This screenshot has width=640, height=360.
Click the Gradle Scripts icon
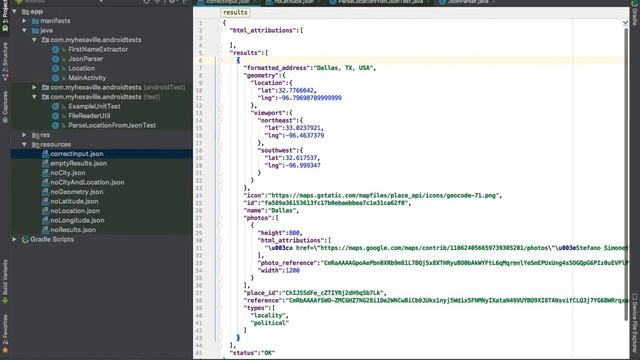[x=25, y=240]
